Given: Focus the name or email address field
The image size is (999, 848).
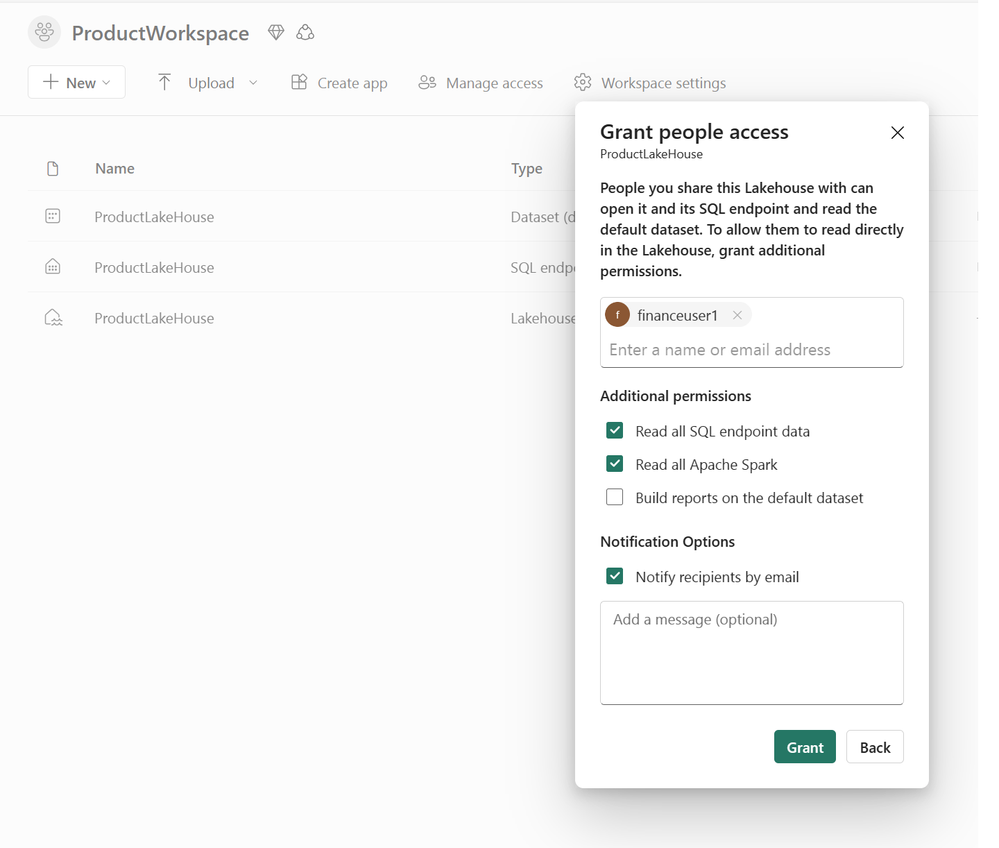Looking at the screenshot, I should 752,349.
